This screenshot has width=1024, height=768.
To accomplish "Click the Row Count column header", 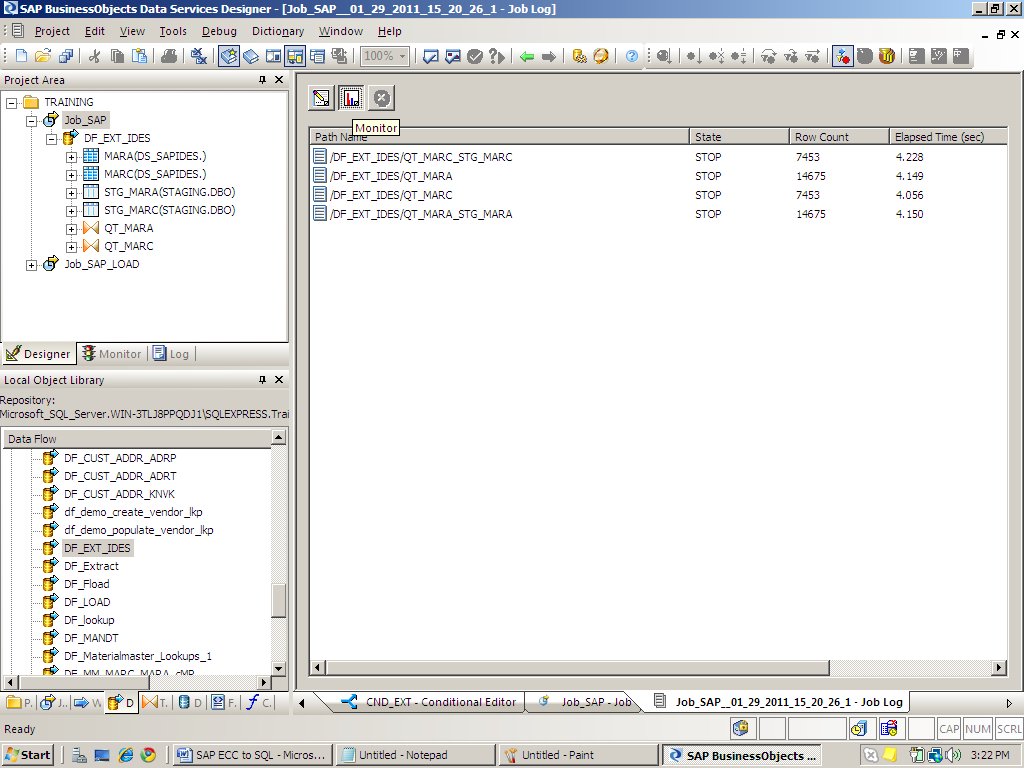I will click(x=839, y=136).
